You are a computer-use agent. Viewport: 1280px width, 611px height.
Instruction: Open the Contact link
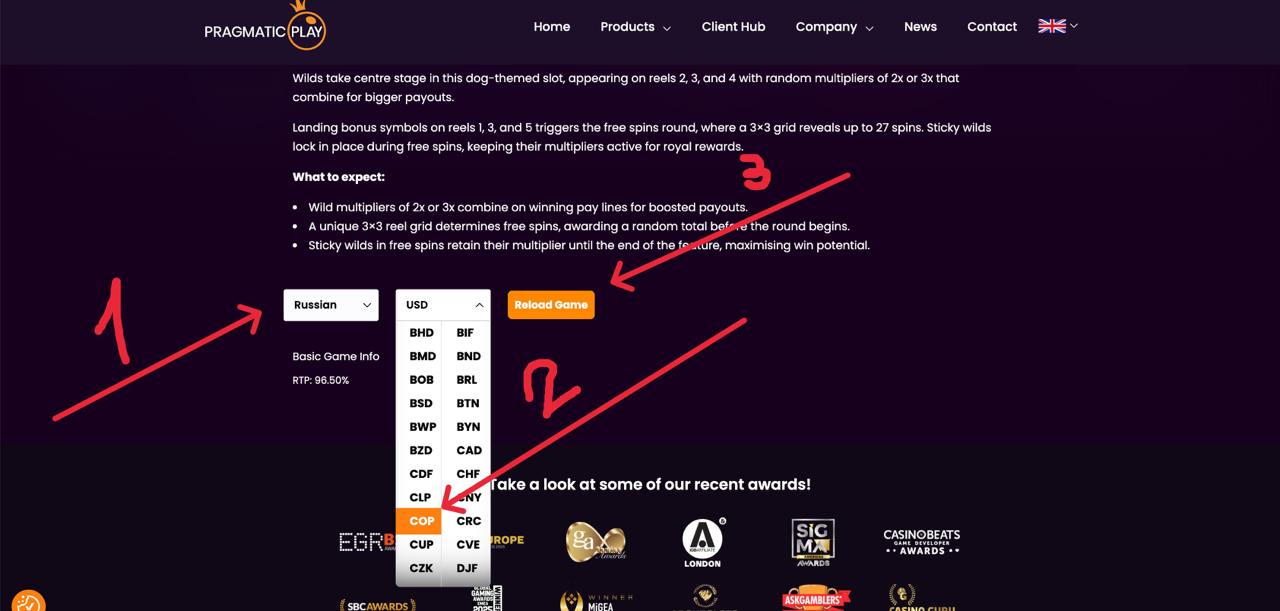[992, 27]
